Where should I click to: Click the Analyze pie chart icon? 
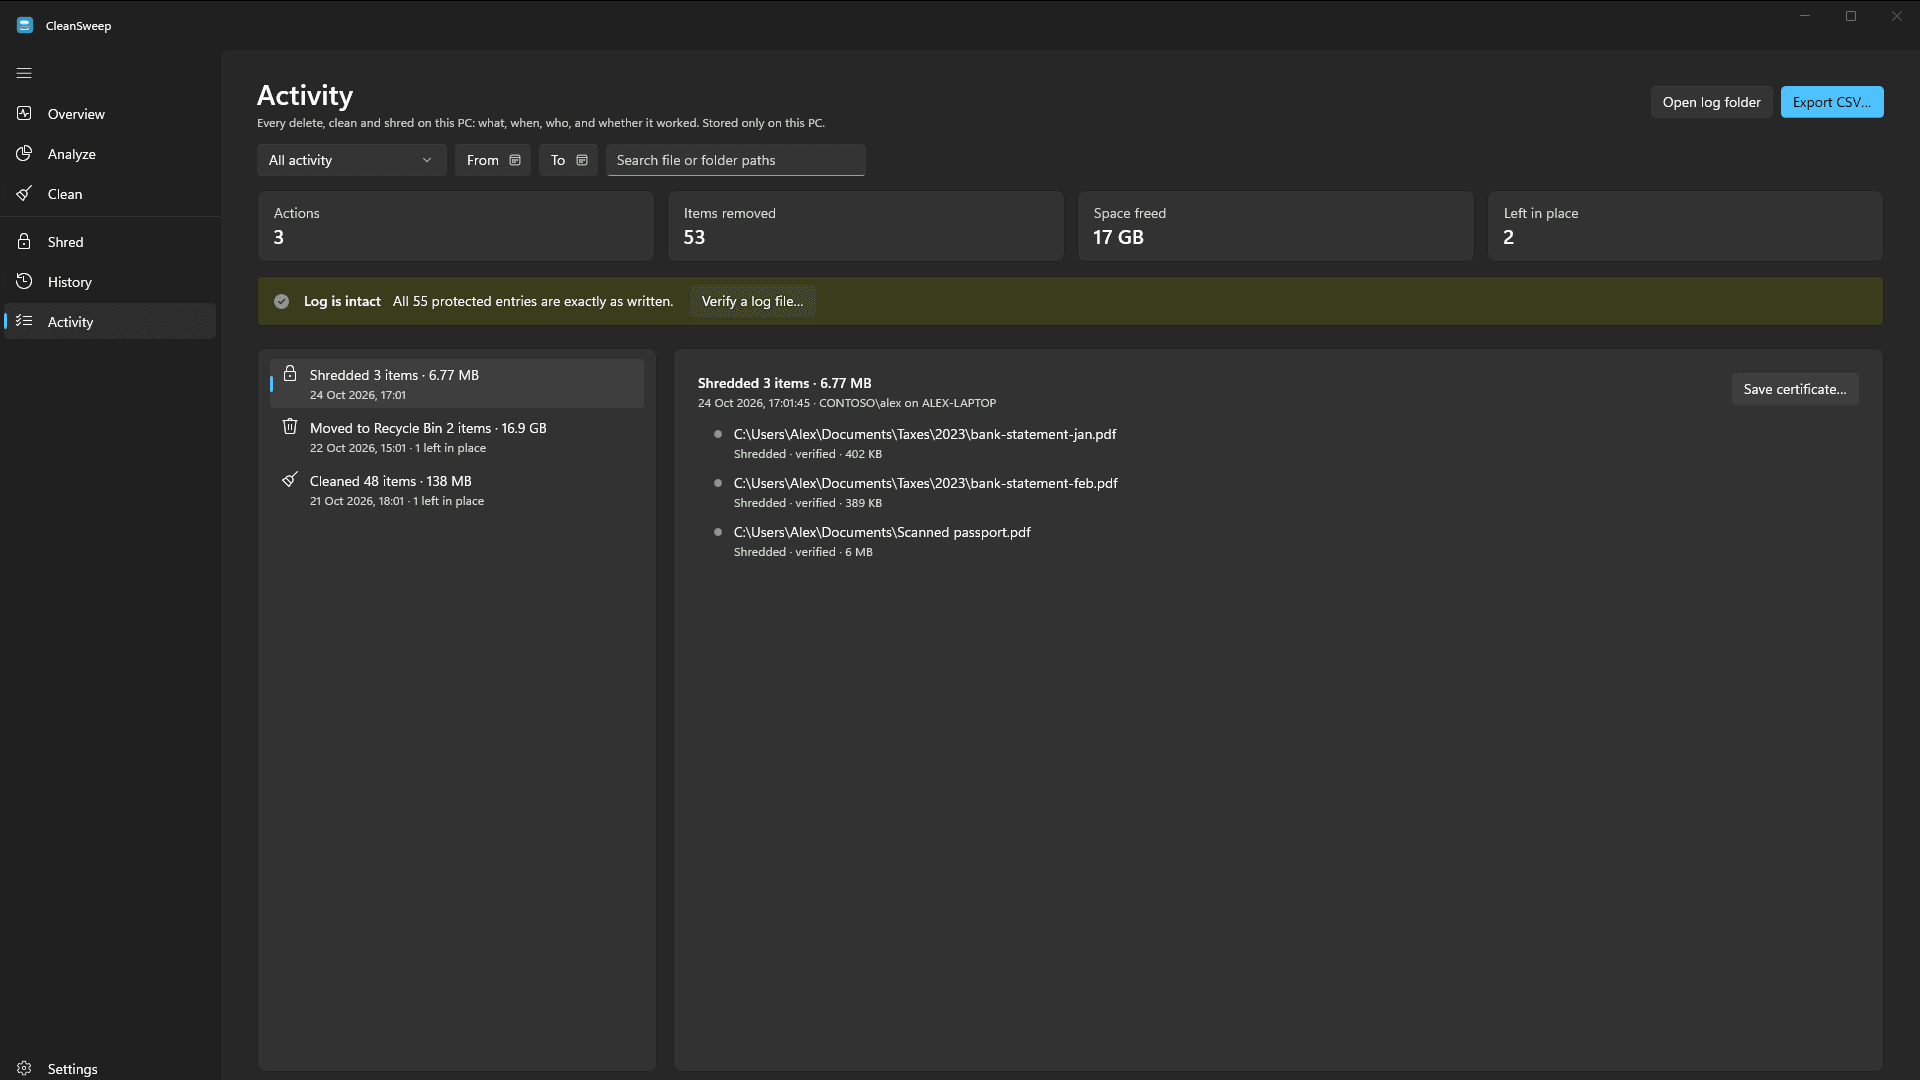coord(24,153)
